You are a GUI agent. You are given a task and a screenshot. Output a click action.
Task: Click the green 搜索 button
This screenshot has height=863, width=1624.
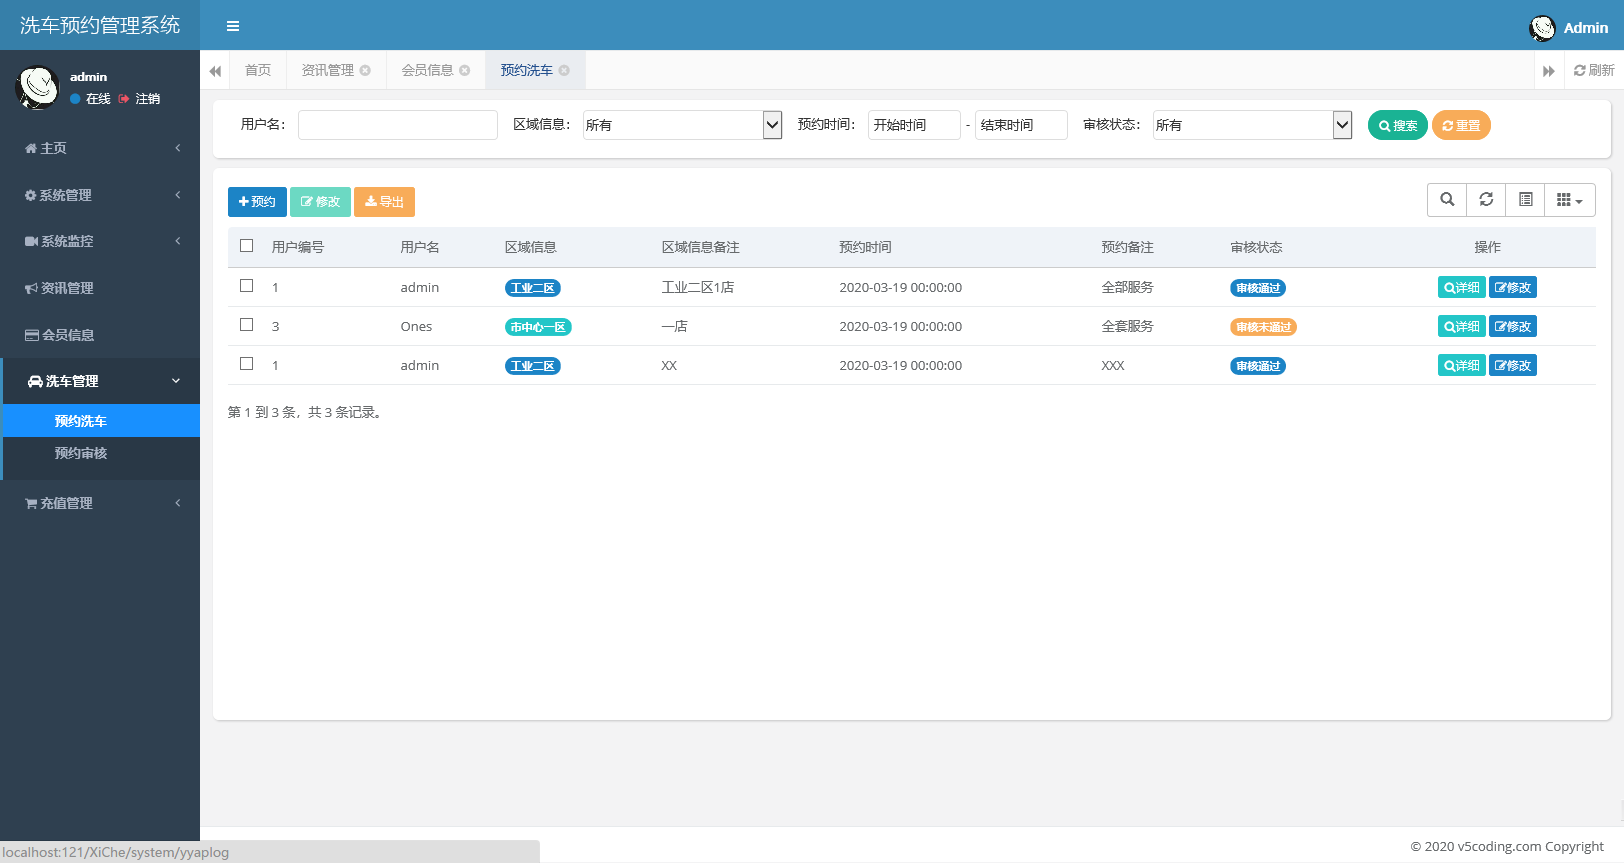1397,125
